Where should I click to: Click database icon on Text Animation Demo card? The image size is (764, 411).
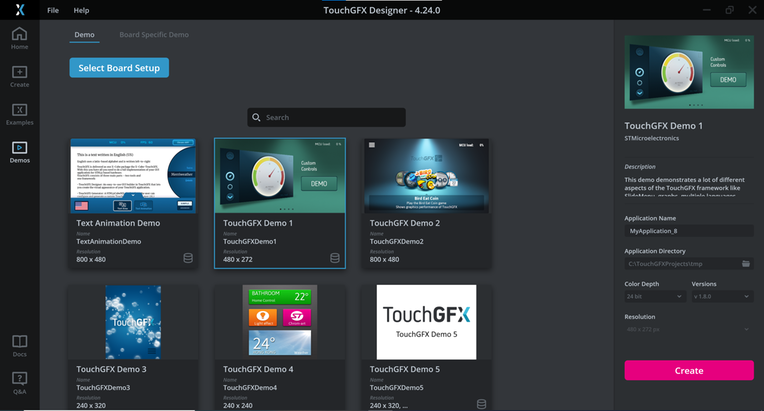point(188,258)
